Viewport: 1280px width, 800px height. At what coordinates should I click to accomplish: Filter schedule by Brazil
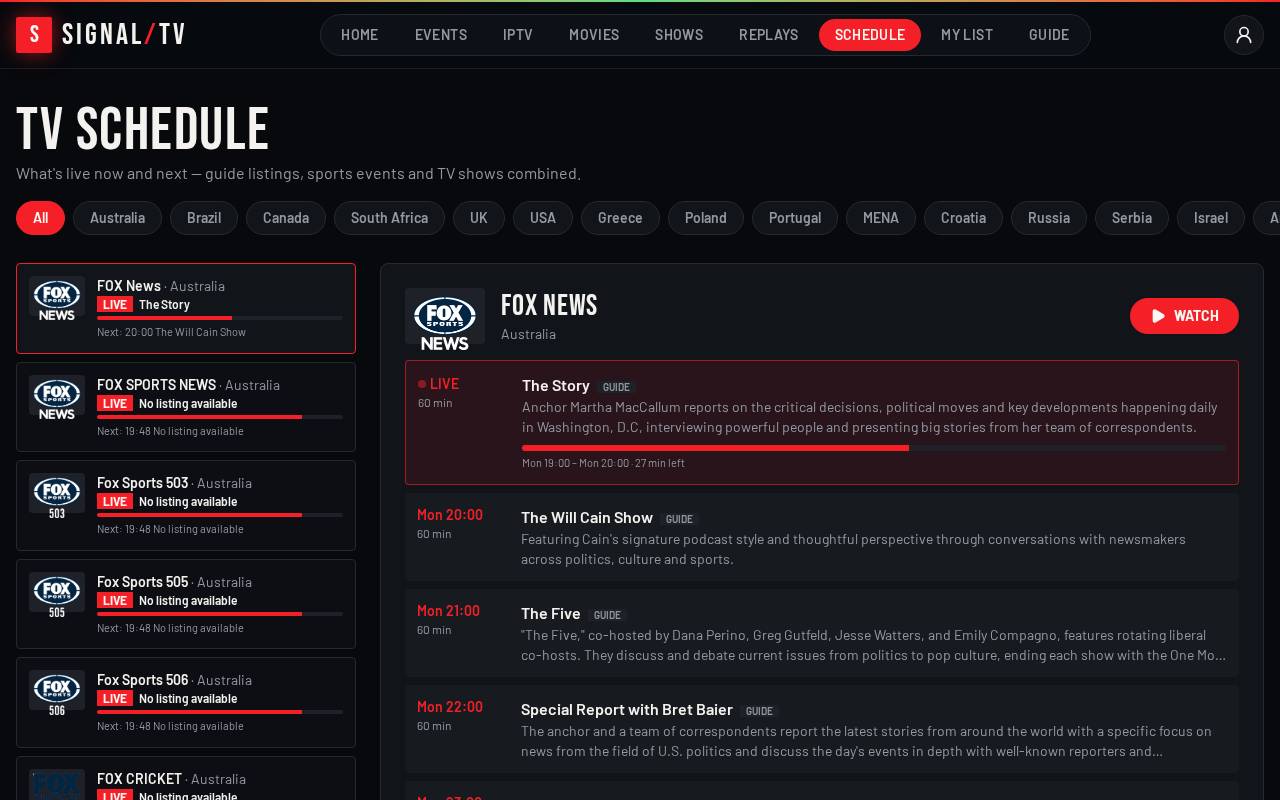point(204,218)
